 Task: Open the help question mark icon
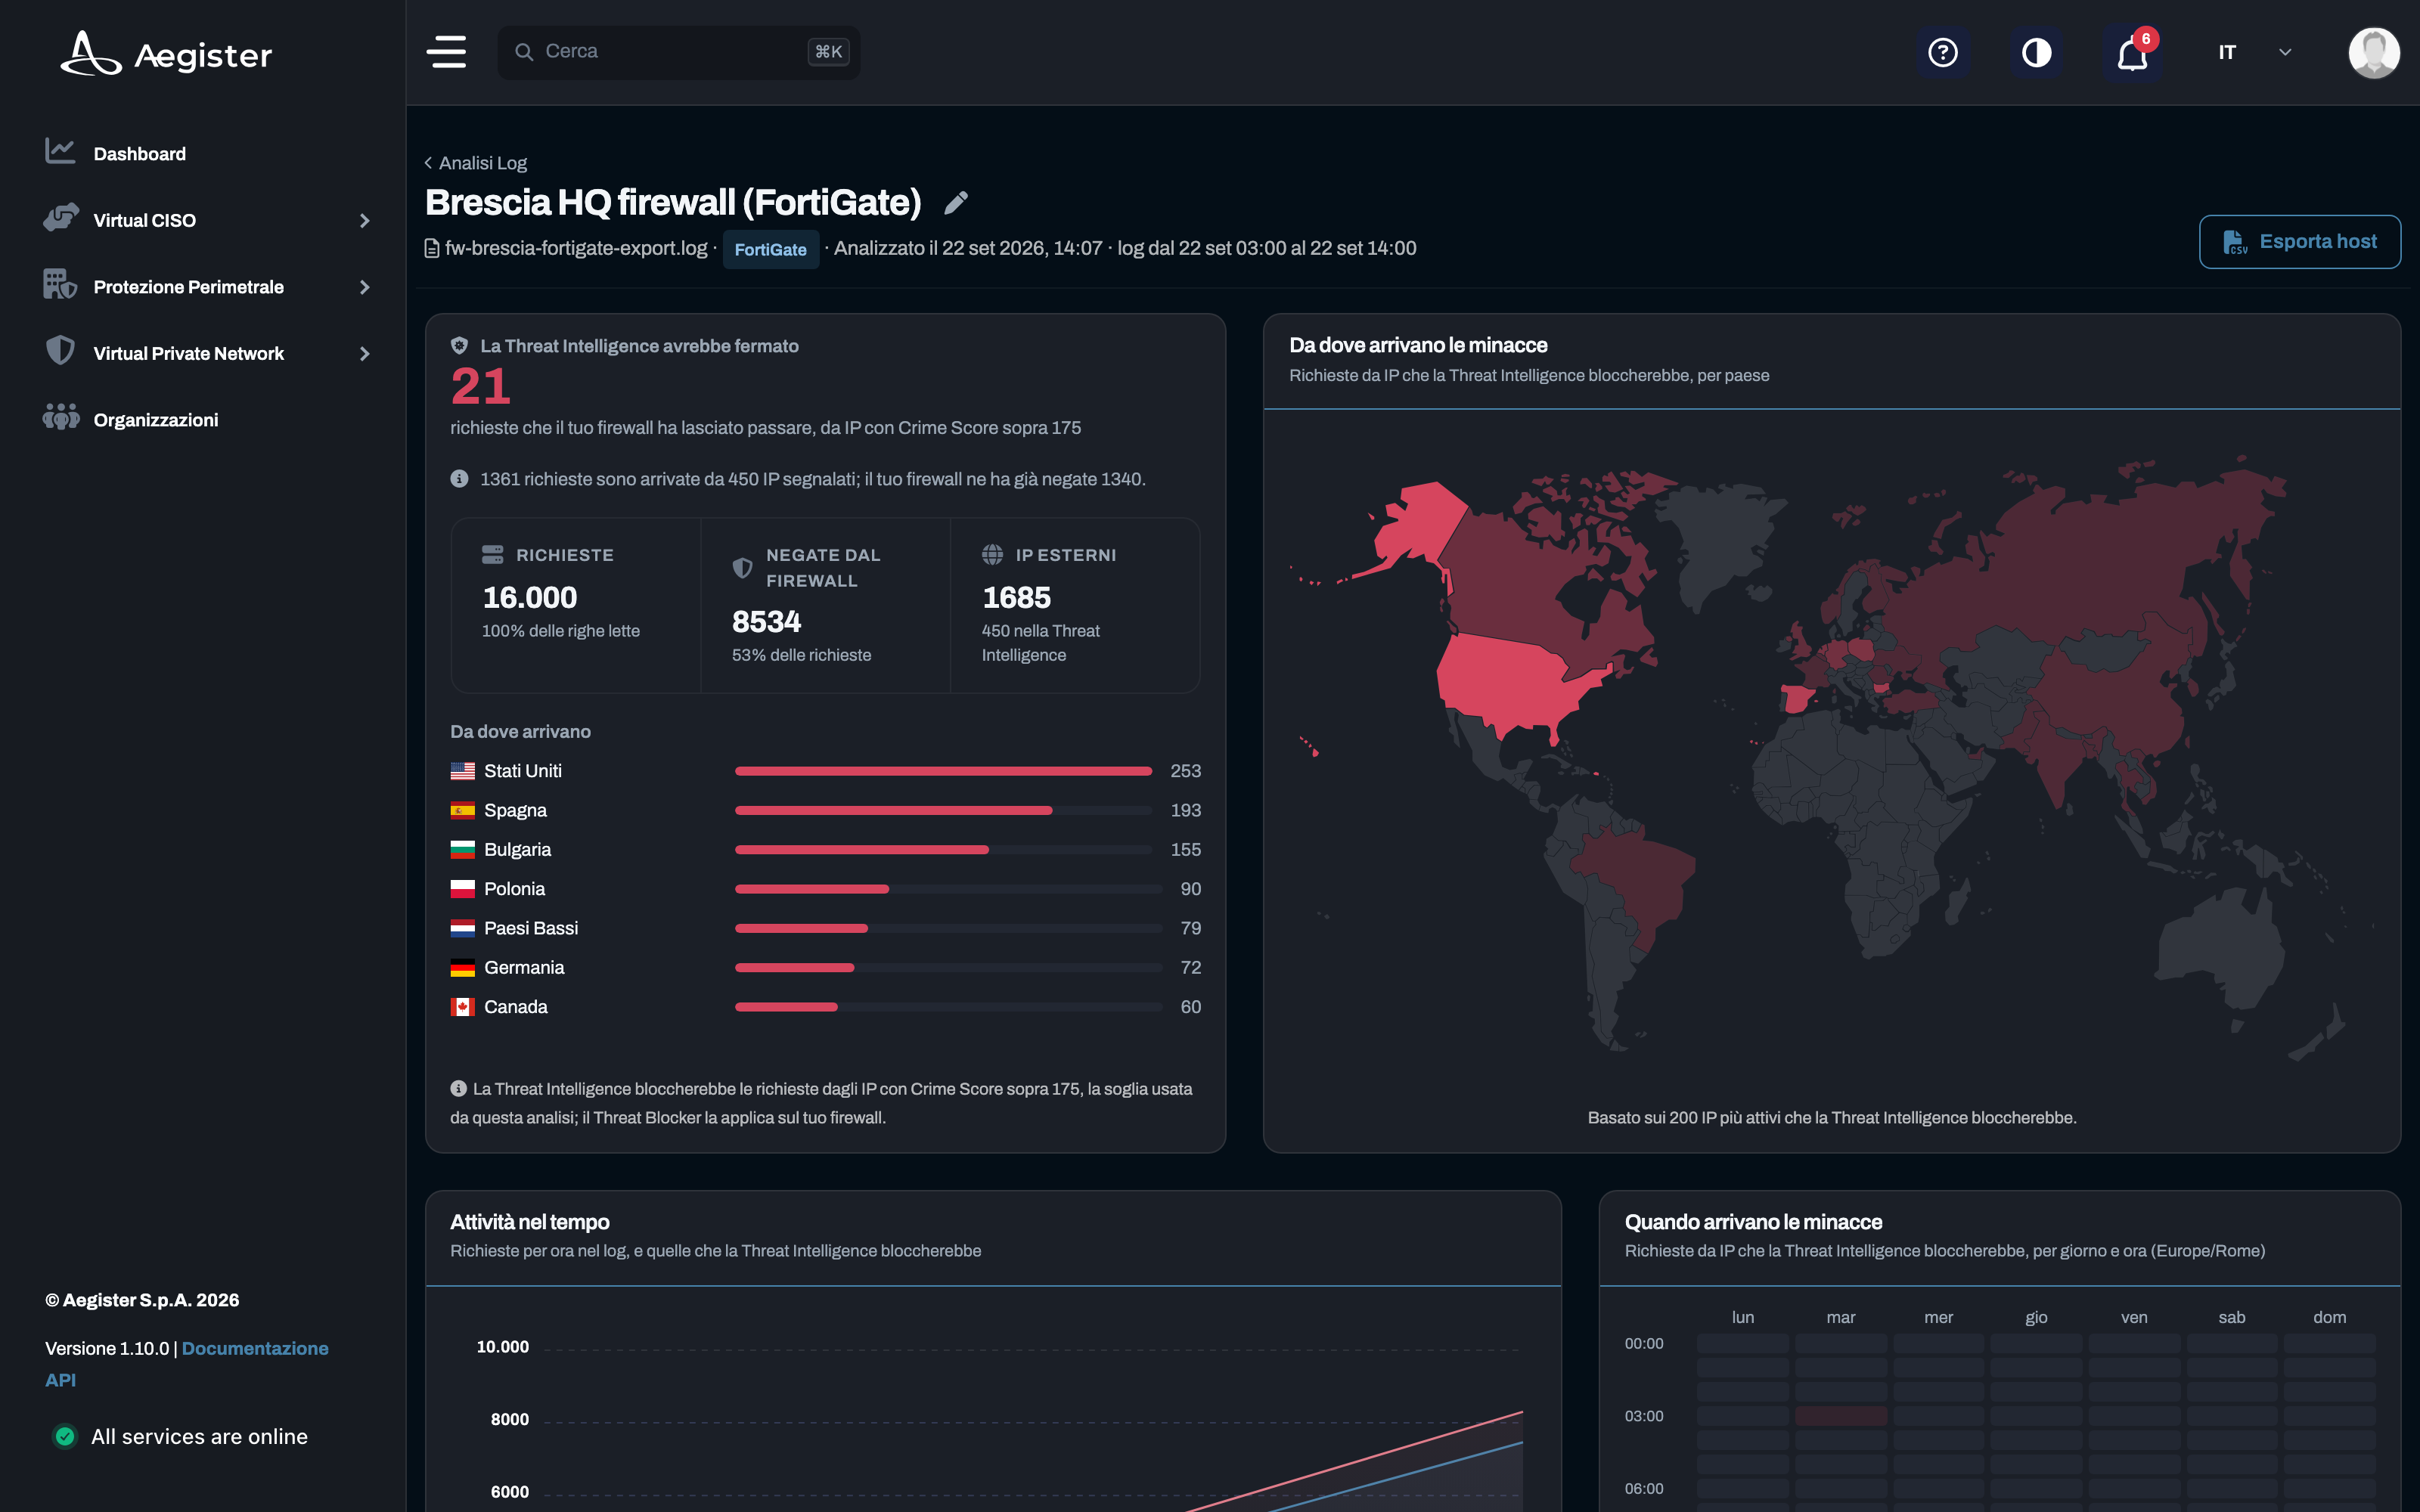[1942, 52]
